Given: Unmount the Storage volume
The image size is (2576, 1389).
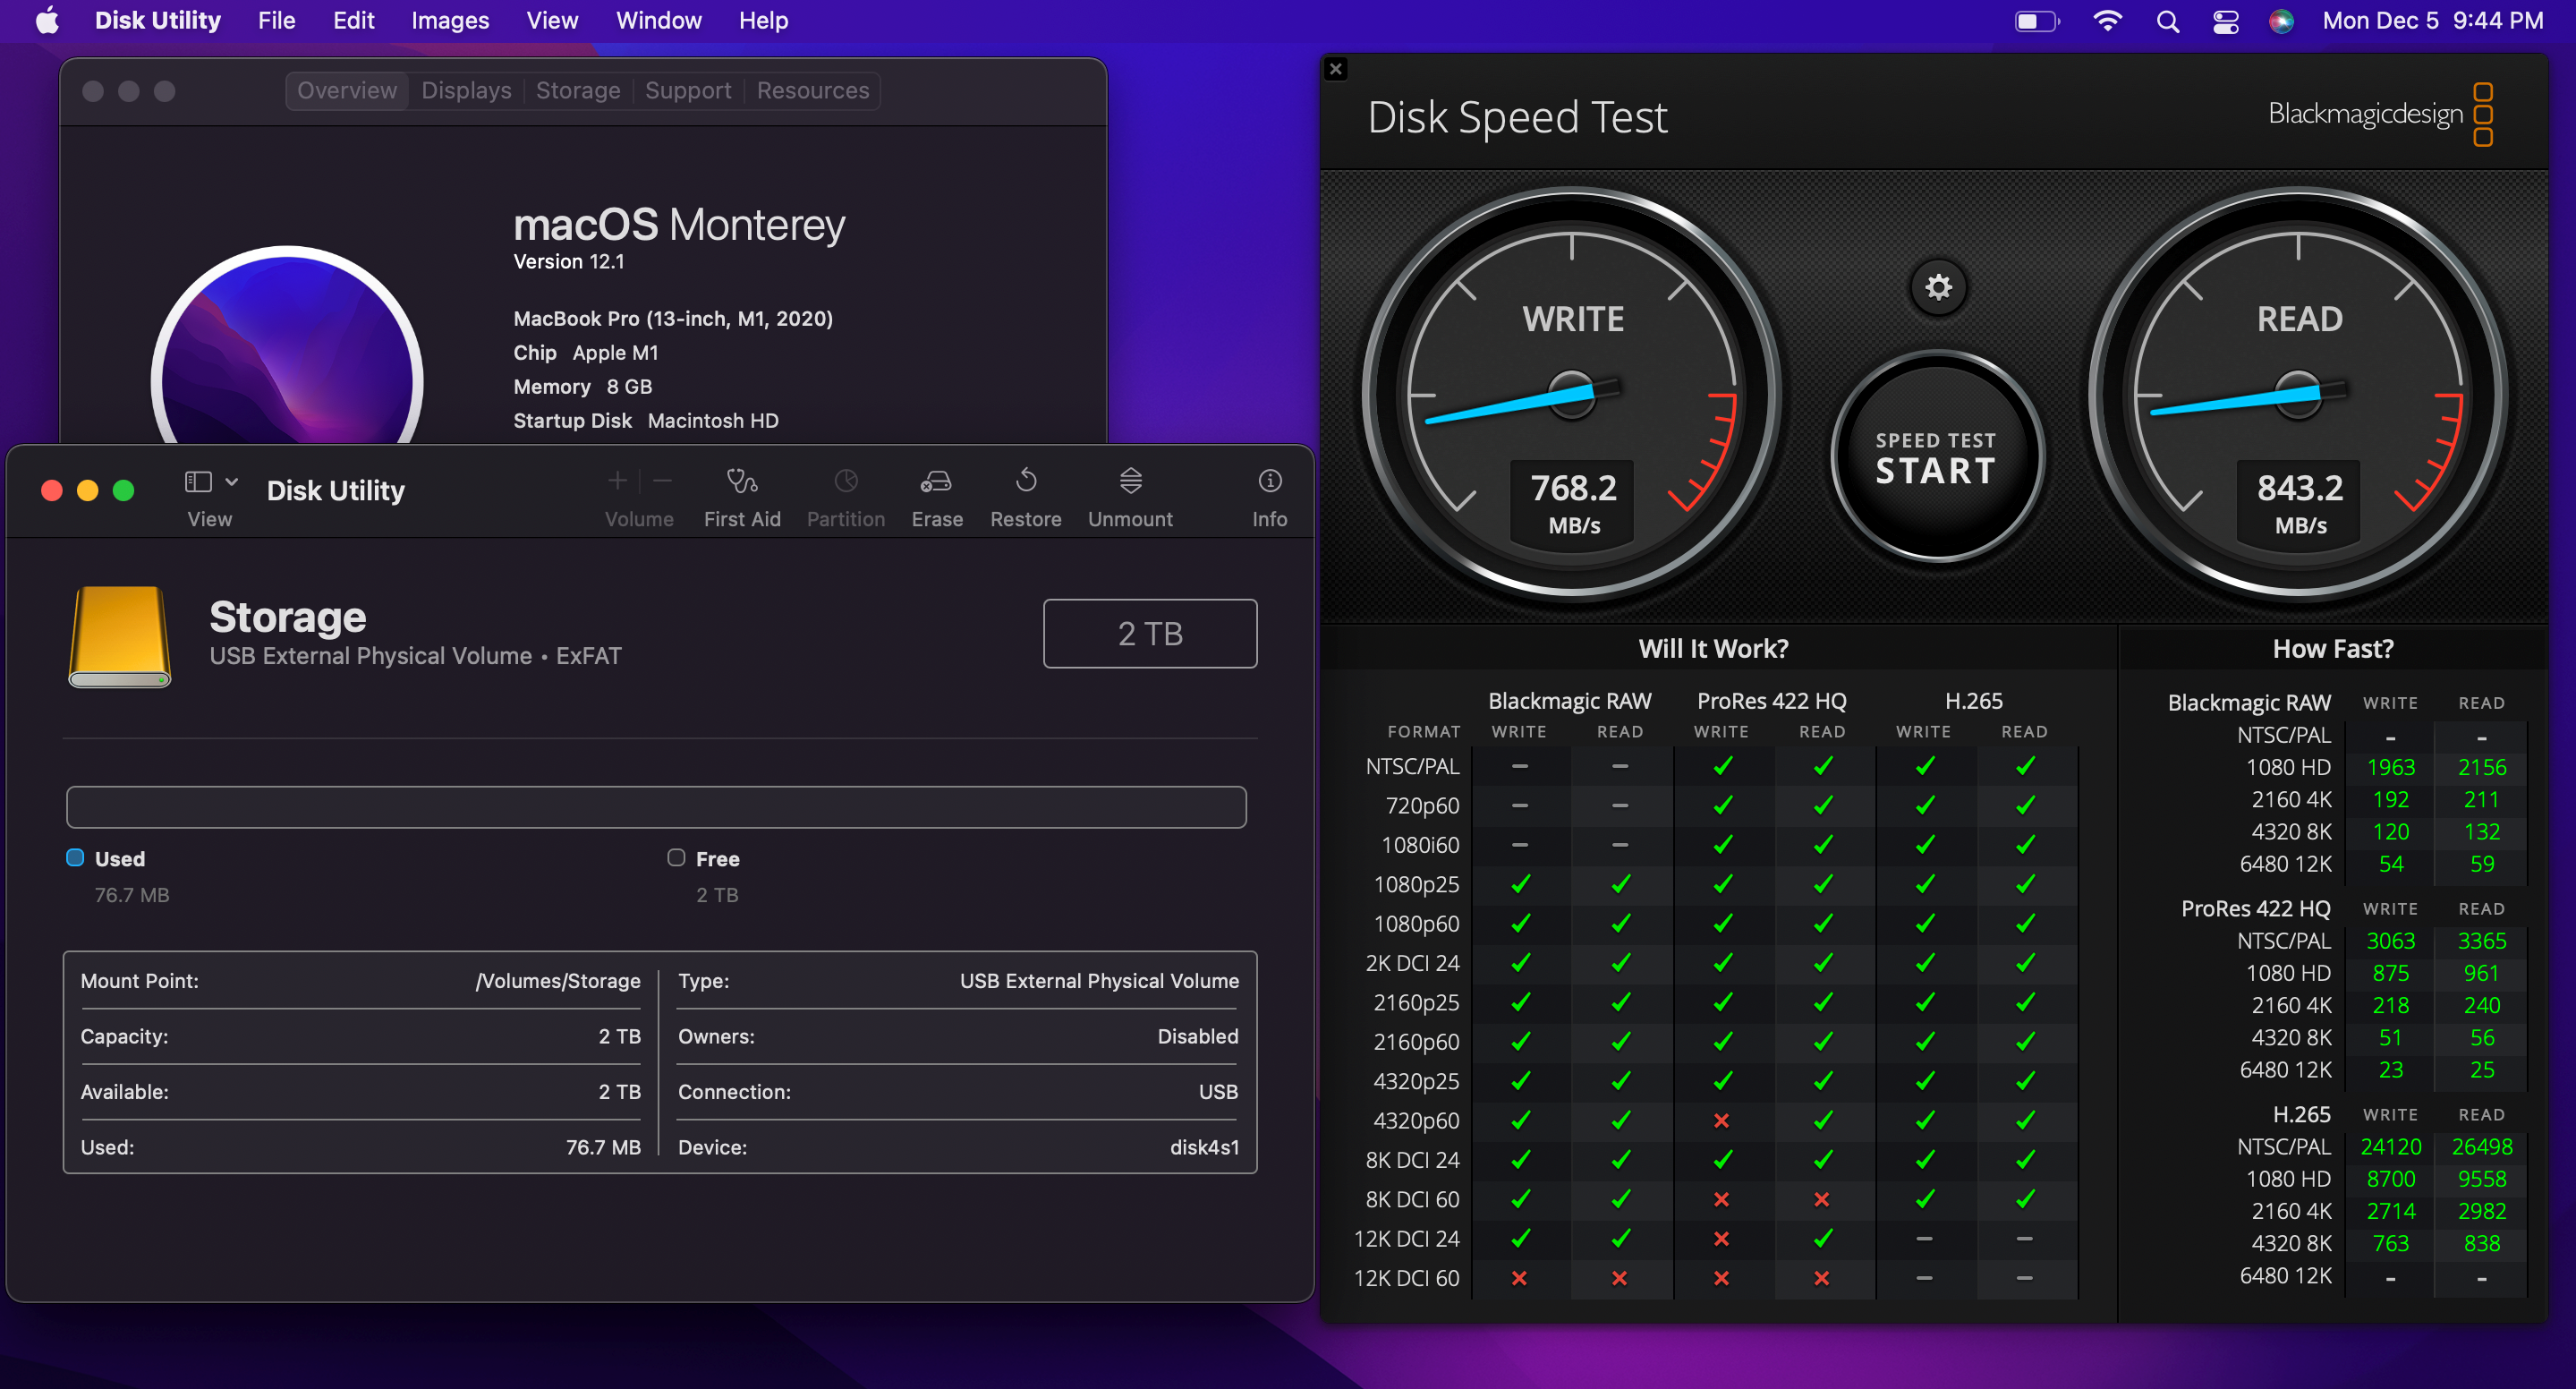Looking at the screenshot, I should tap(1130, 497).
